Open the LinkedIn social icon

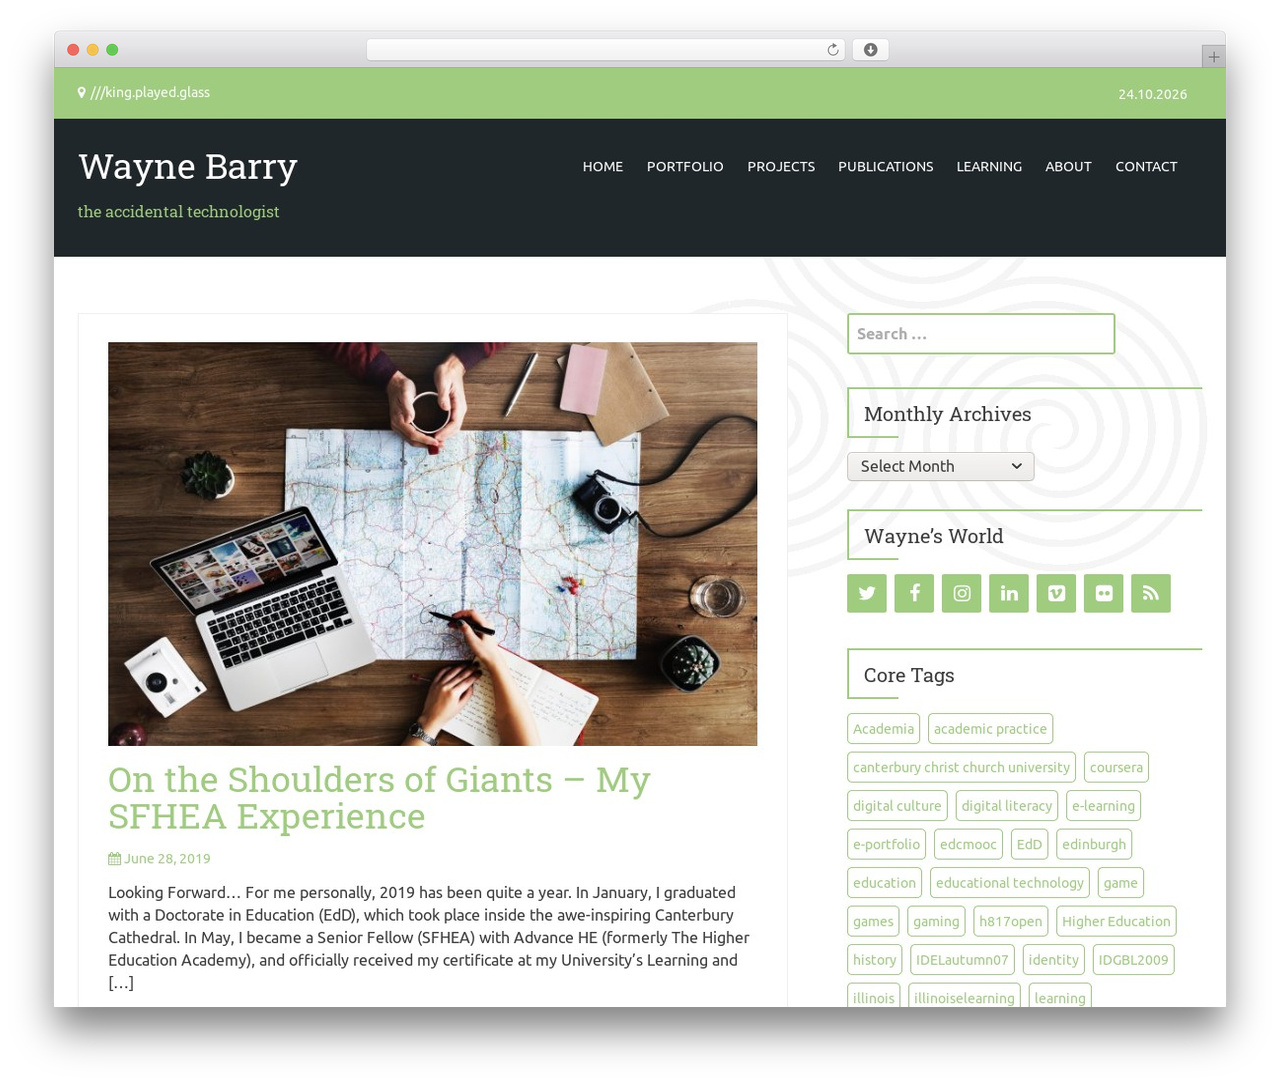pos(1009,593)
